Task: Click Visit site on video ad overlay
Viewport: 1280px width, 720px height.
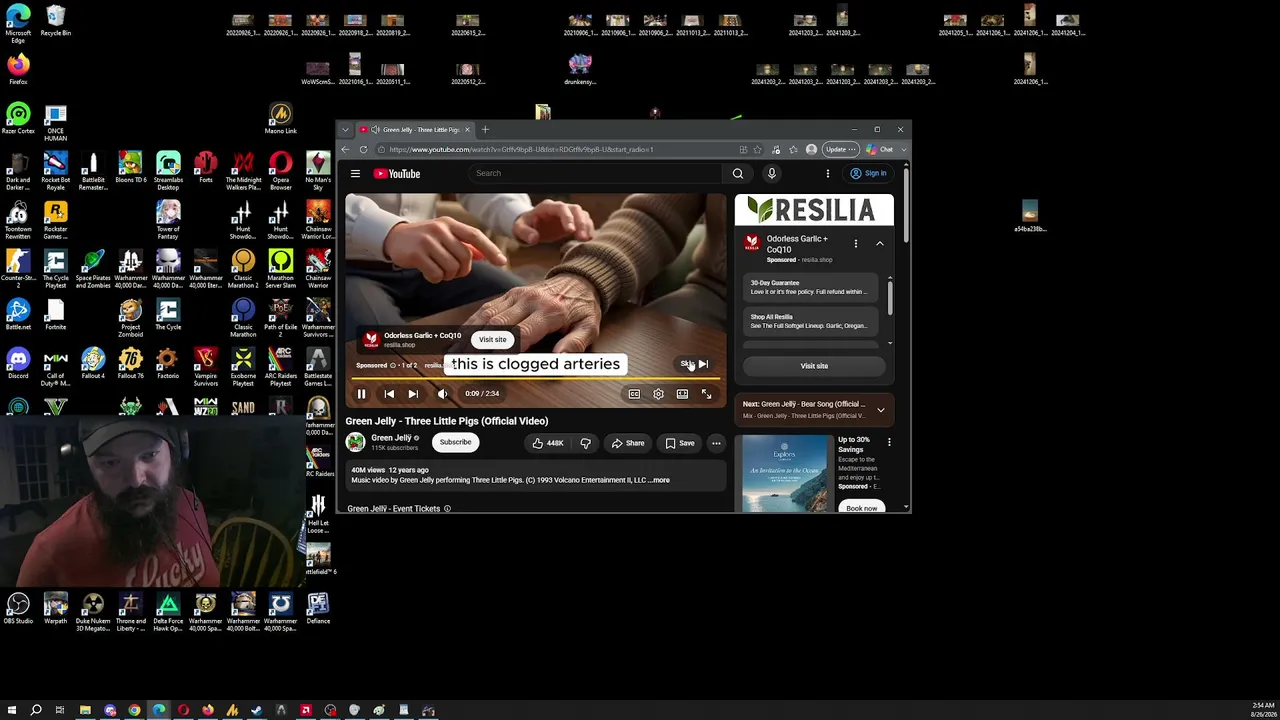Action: (x=492, y=339)
